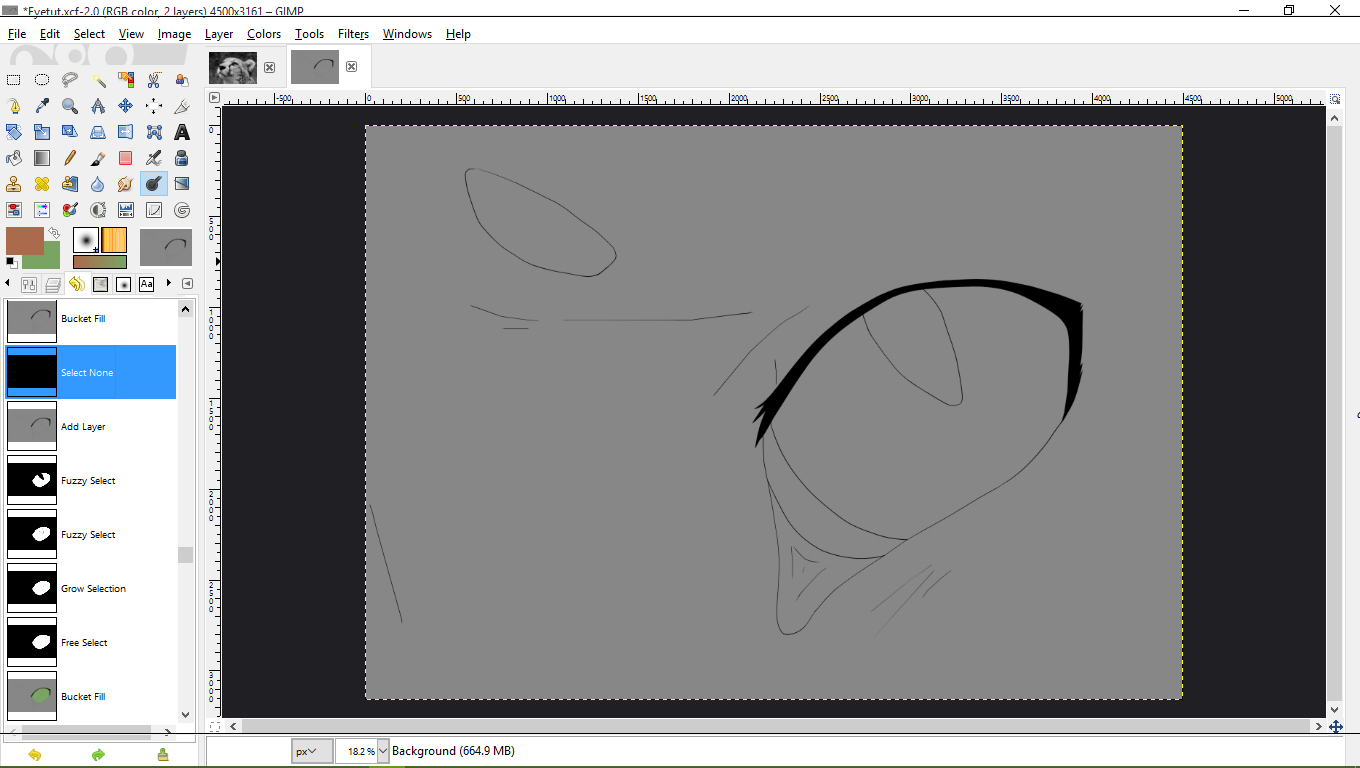The image size is (1360, 768).
Task: Select the Move tool
Action: pyautogui.click(x=126, y=106)
